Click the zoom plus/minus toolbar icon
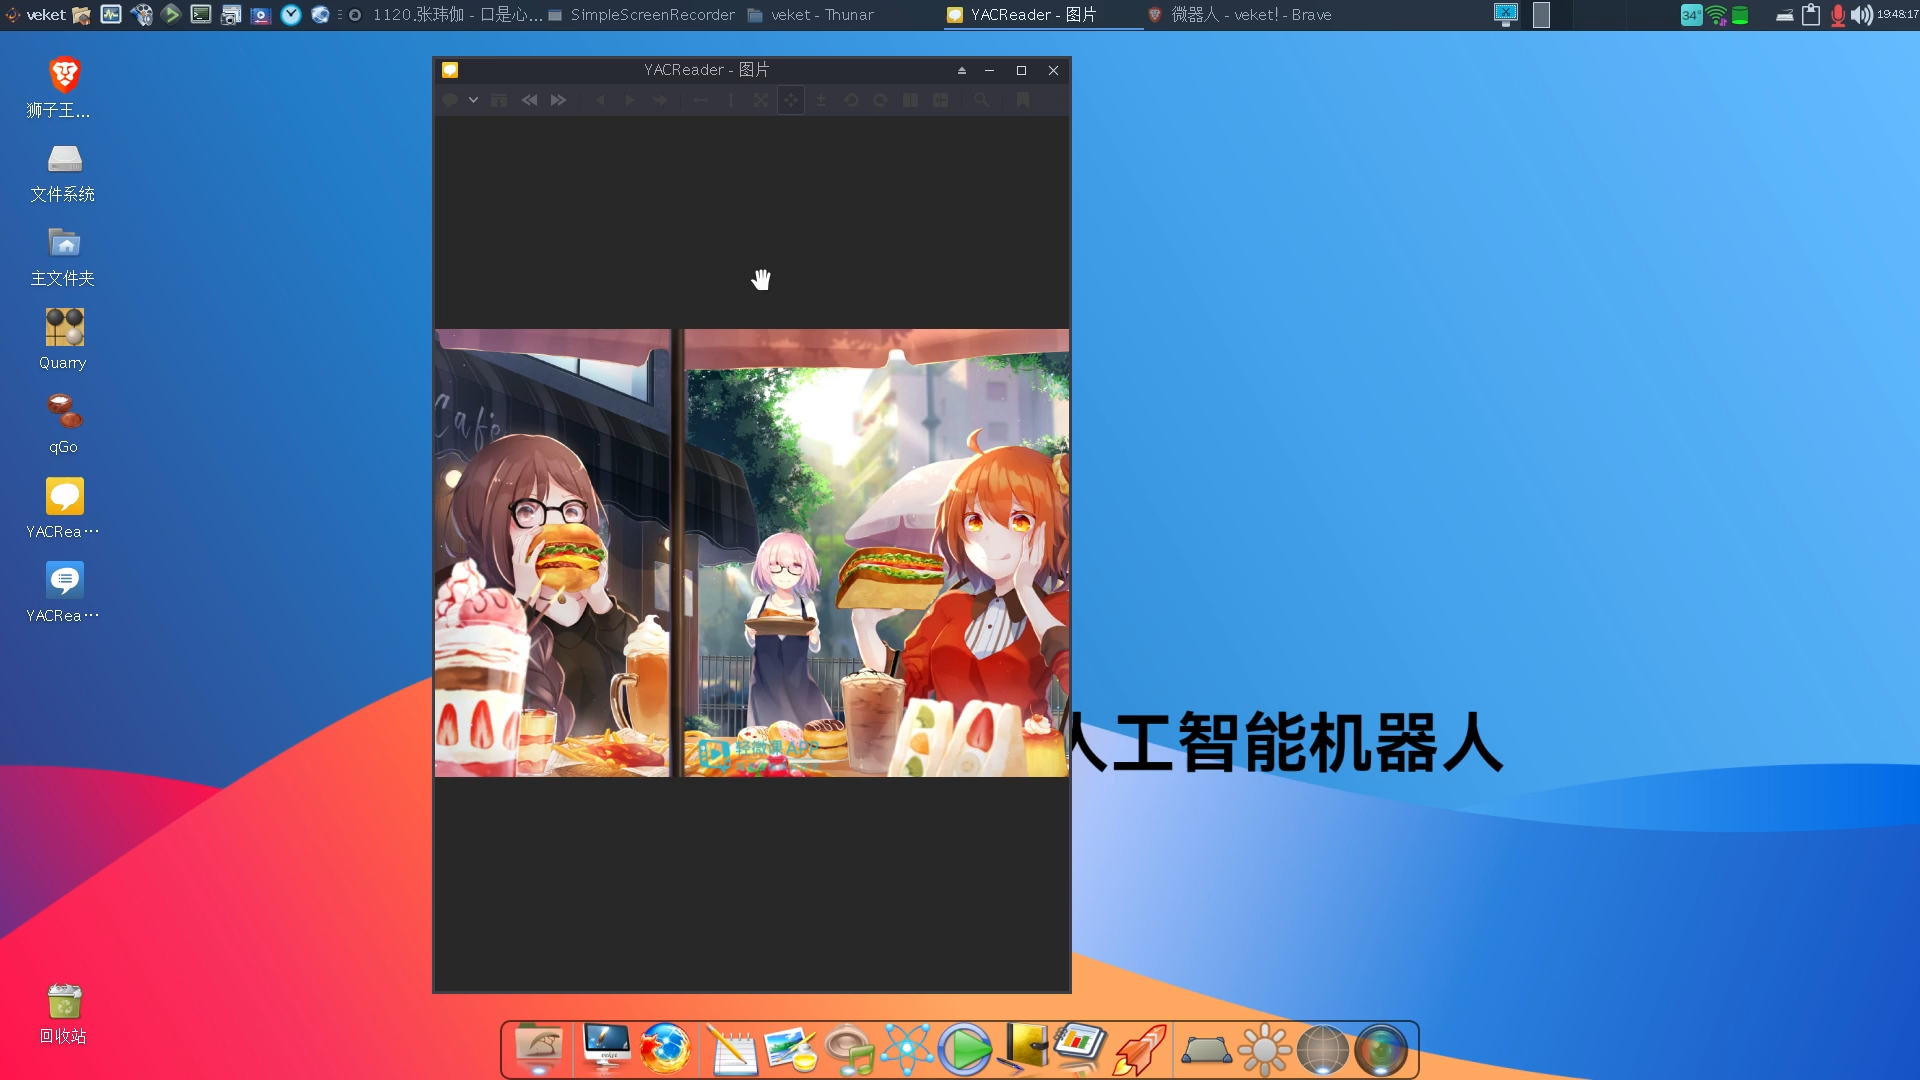Image resolution: width=1920 pixels, height=1080 pixels. (821, 100)
